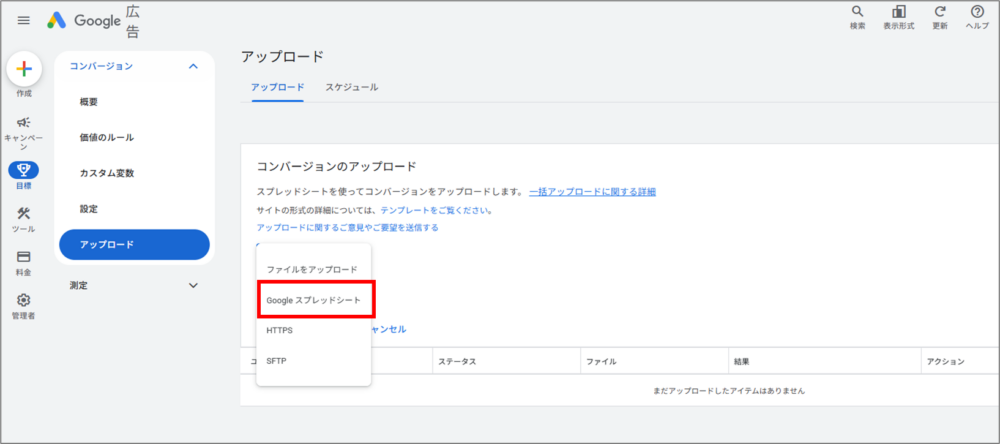Select the goals (目標) trophy icon
The image size is (1000, 444).
click(x=24, y=170)
